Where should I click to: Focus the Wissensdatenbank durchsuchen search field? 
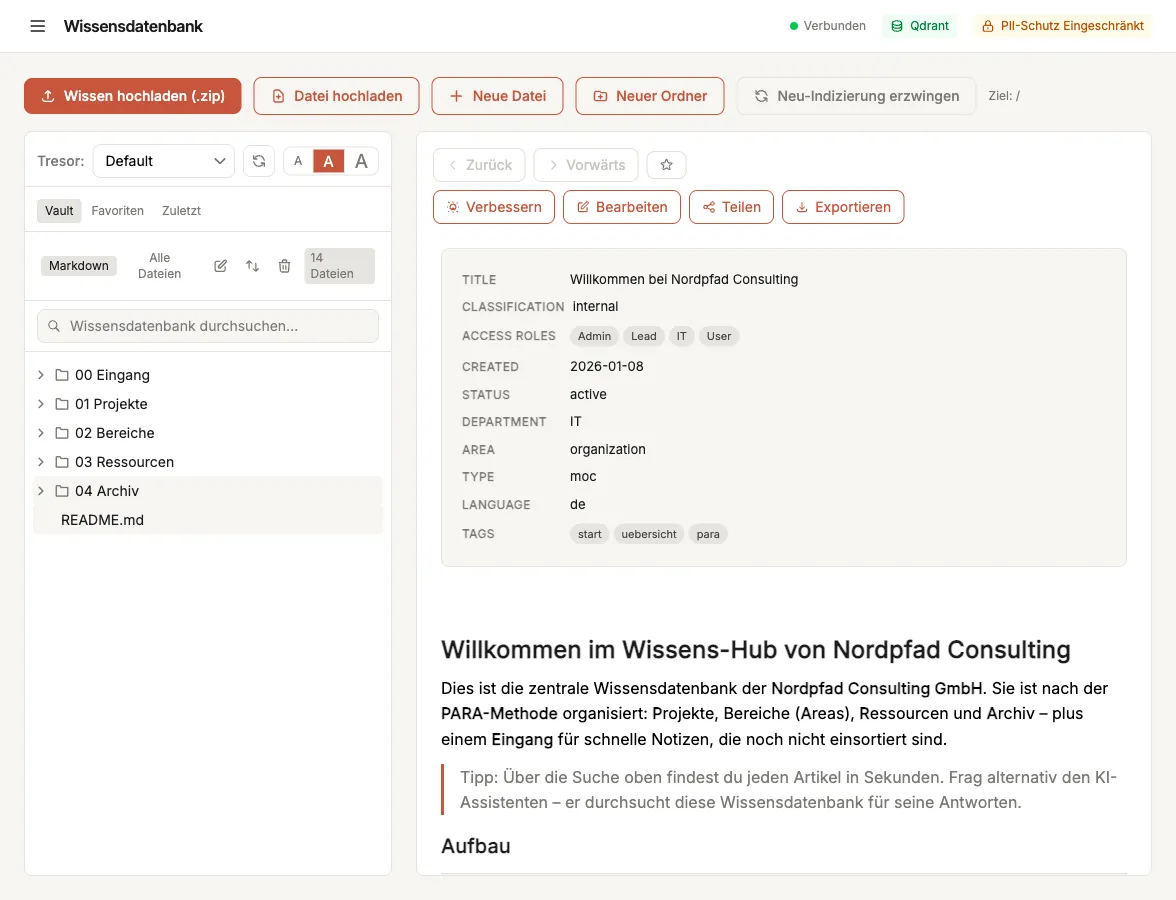(x=208, y=326)
